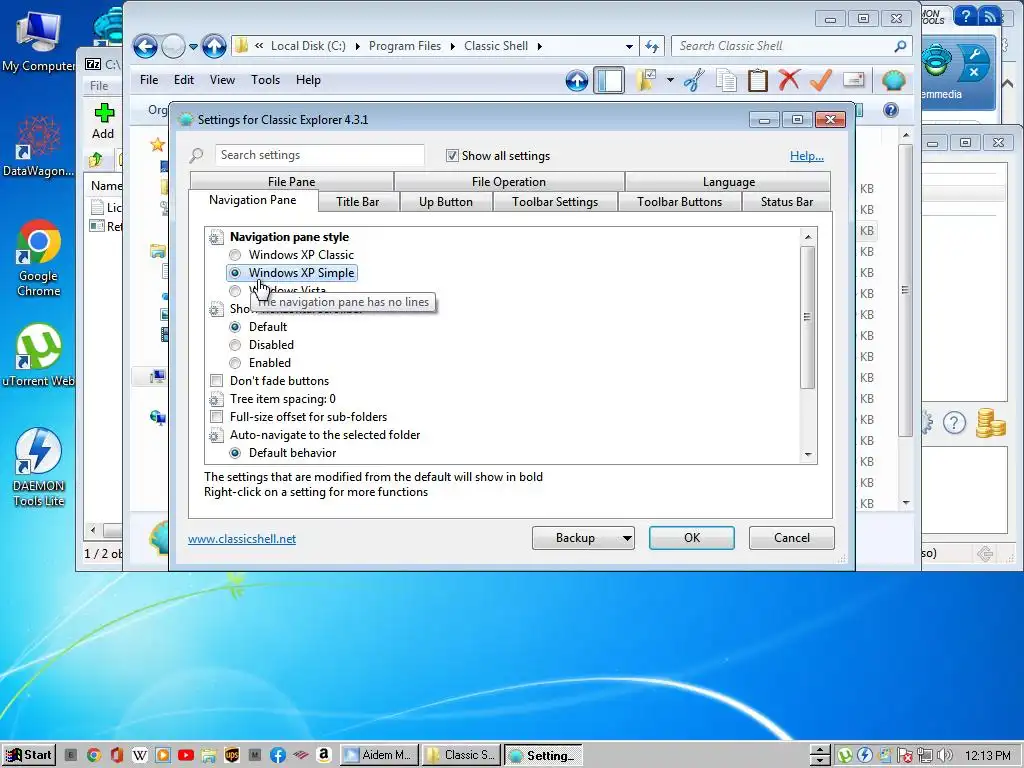The image size is (1024, 768).
Task: Select Default behavior radio option
Action: click(235, 453)
